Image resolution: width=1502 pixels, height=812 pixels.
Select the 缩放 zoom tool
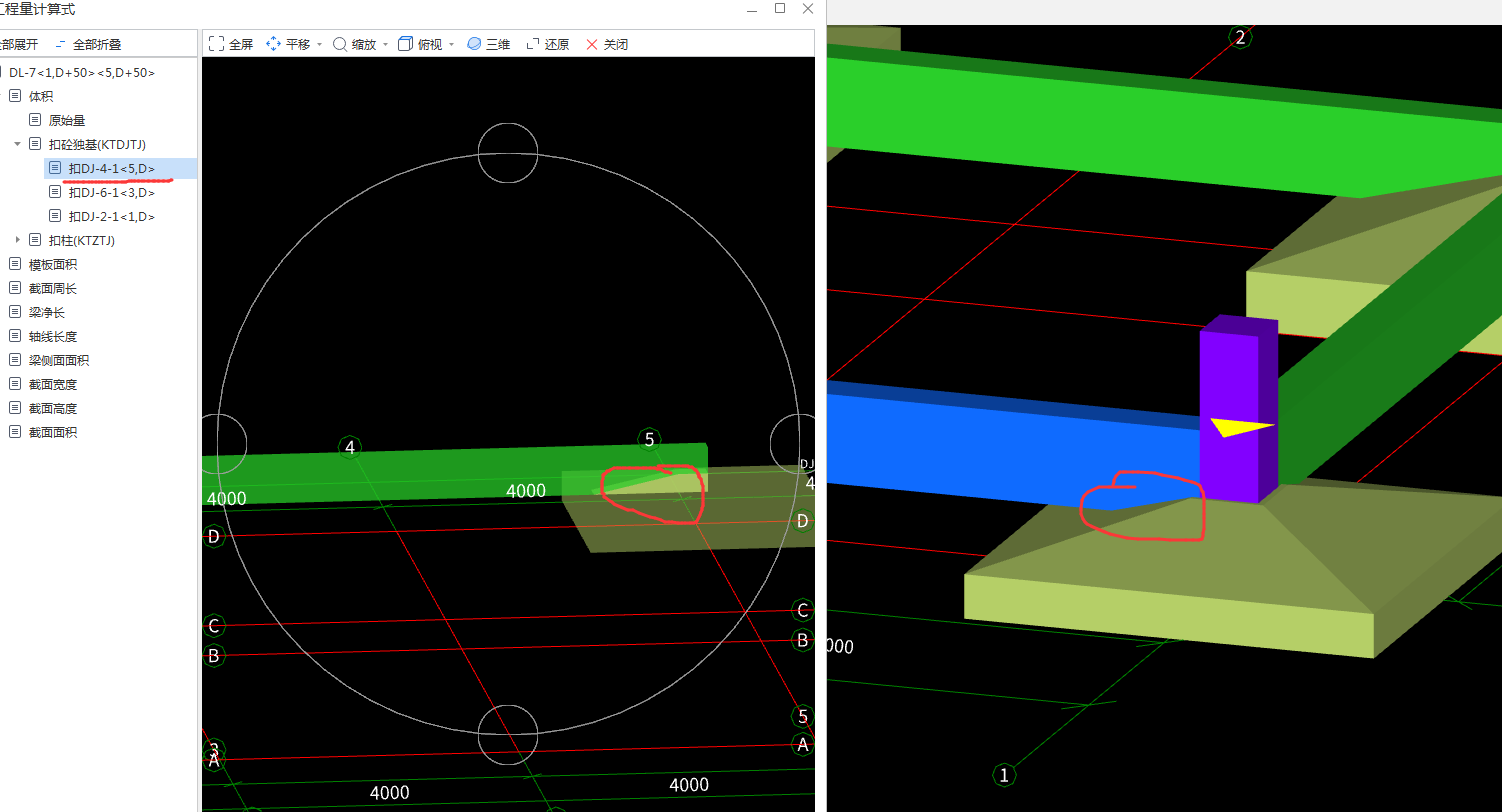354,45
